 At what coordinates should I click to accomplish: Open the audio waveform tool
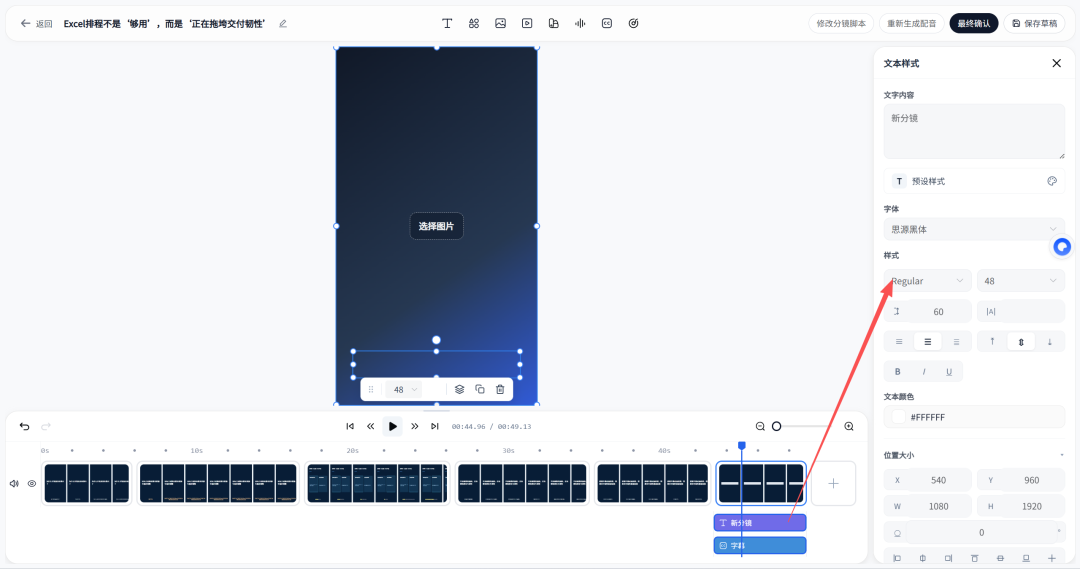[580, 23]
